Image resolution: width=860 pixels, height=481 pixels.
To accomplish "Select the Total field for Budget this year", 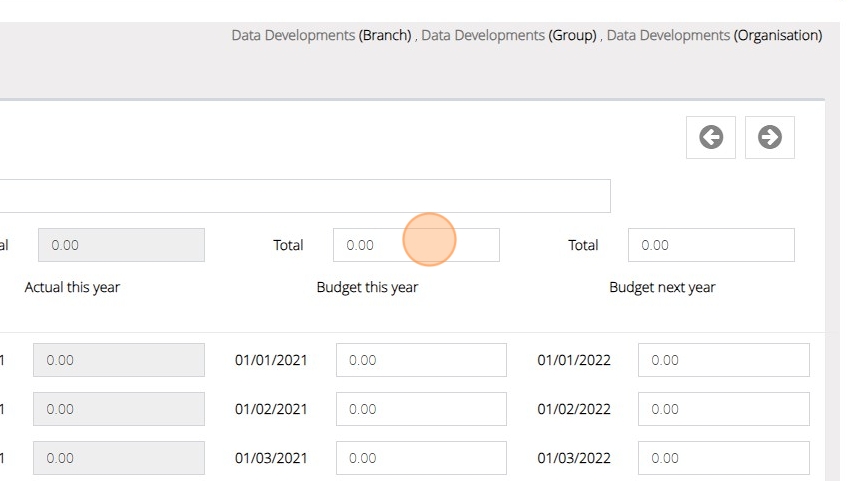I will pyautogui.click(x=416, y=245).
